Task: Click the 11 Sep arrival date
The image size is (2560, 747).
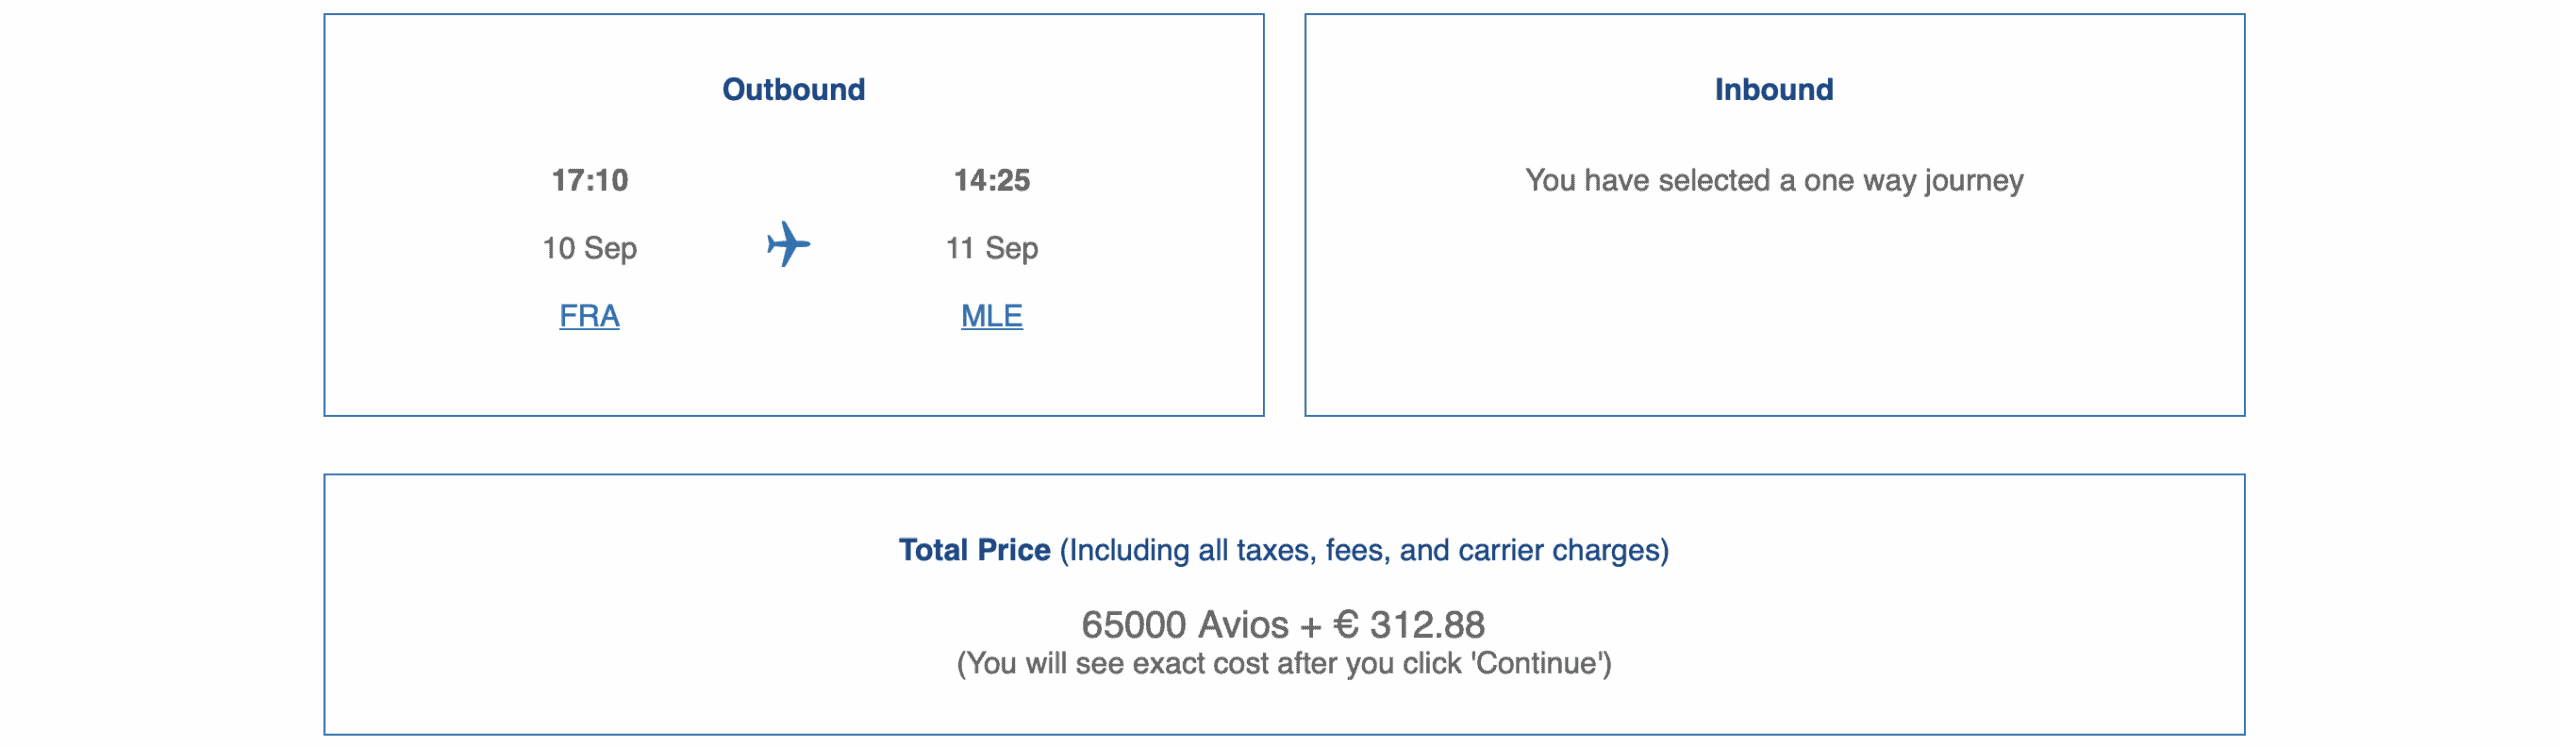Action: click(x=991, y=248)
